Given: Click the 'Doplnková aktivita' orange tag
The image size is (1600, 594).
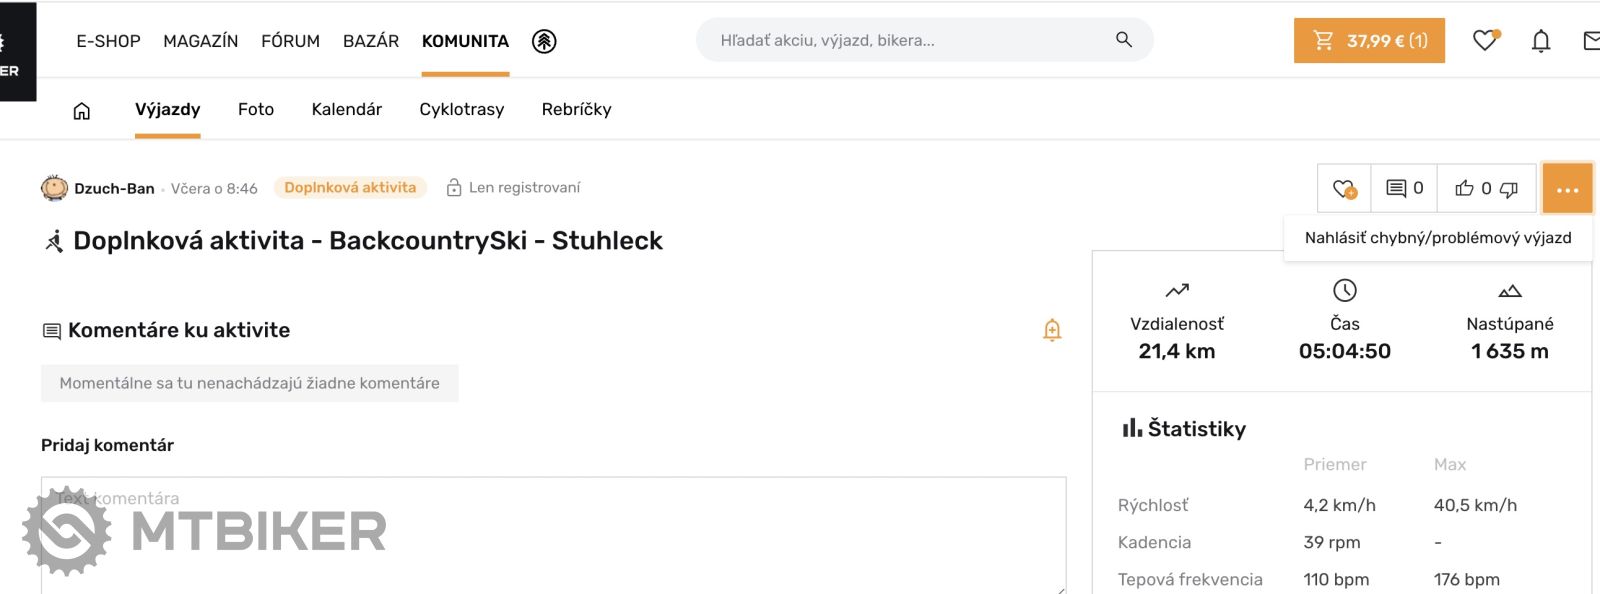Looking at the screenshot, I should point(350,187).
